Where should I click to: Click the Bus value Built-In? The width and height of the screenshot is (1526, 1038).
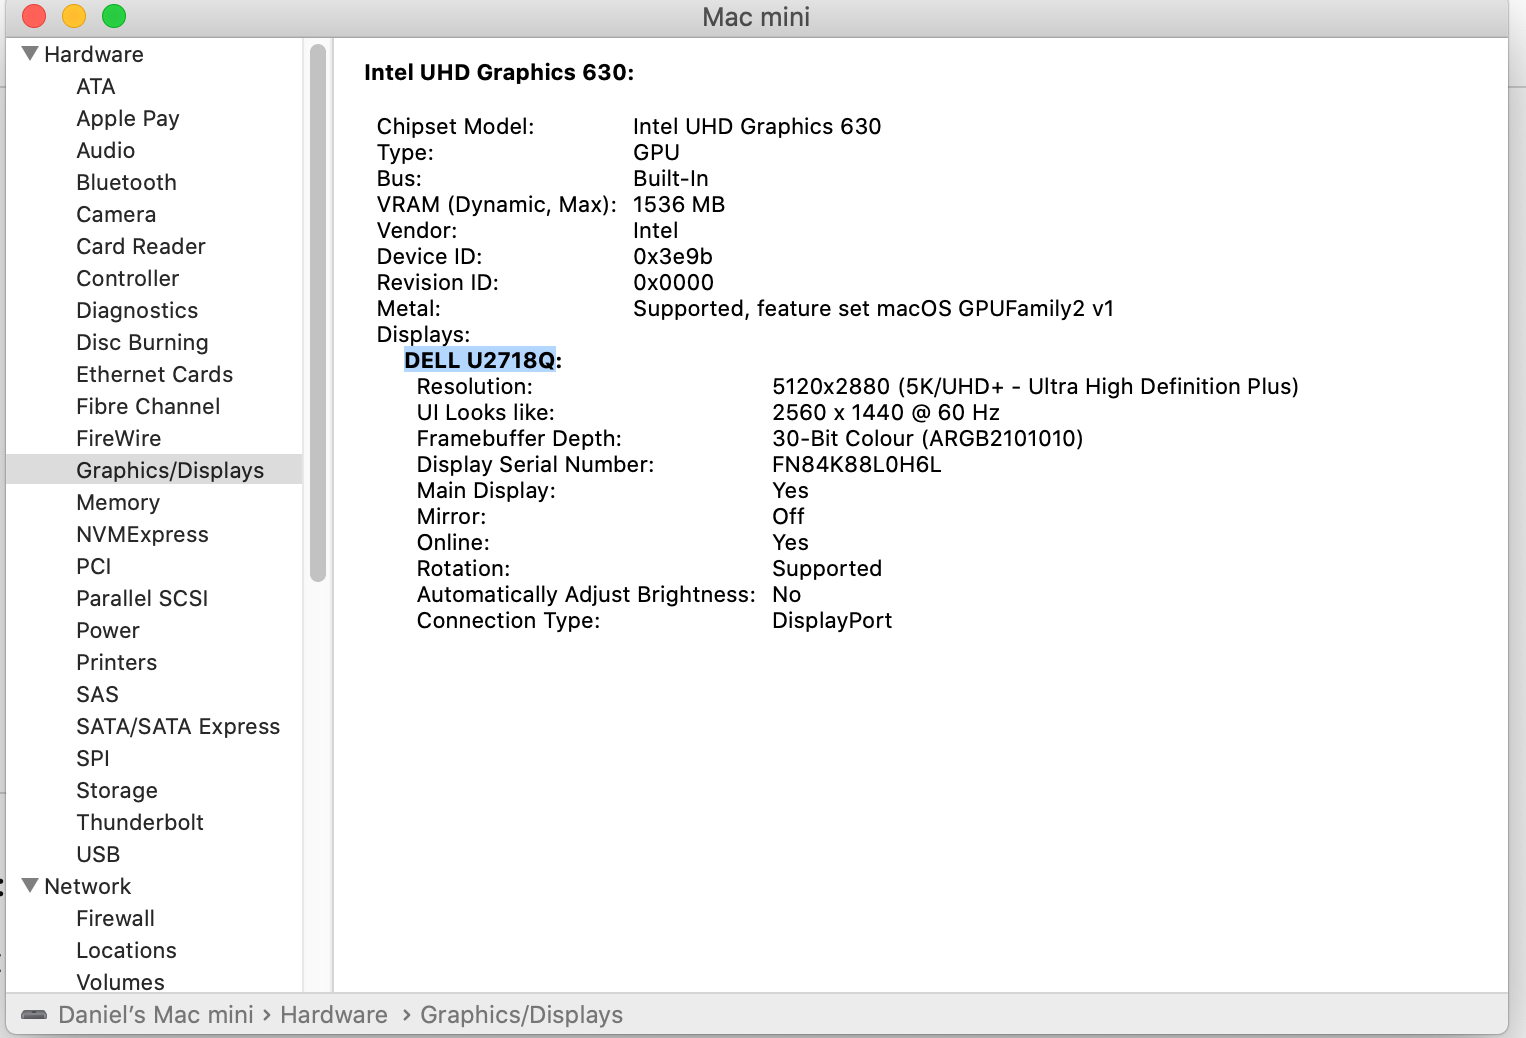click(671, 178)
